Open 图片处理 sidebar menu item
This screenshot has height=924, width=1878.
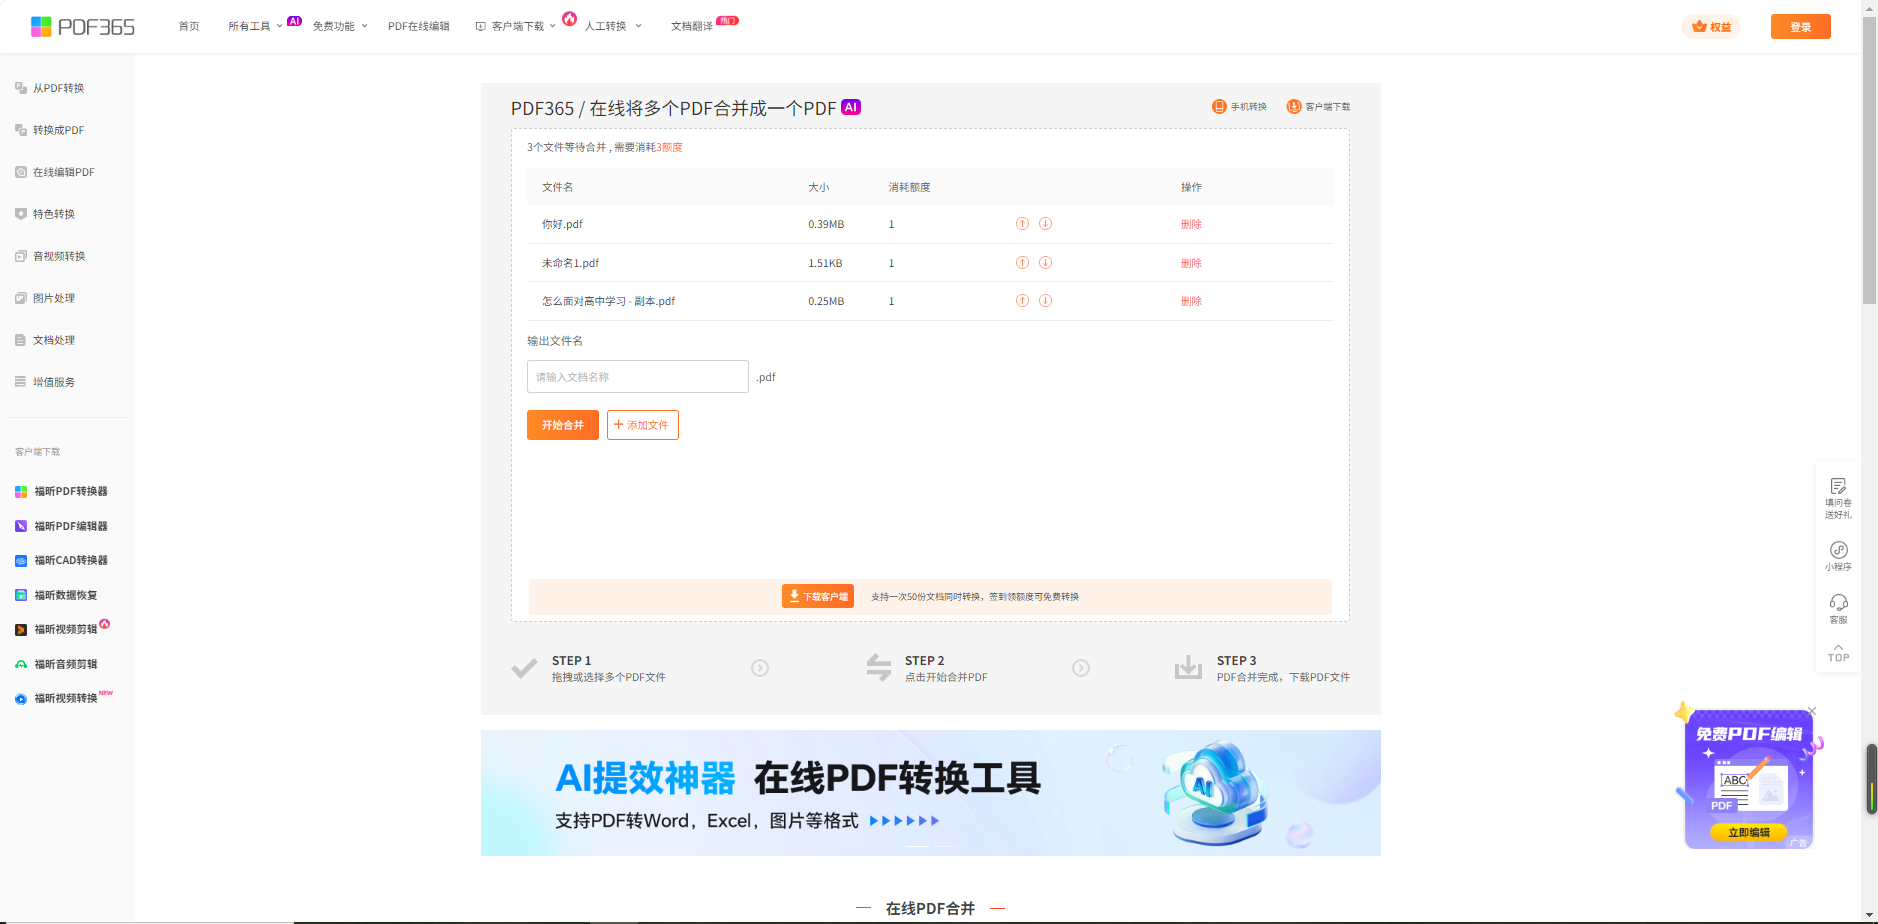54,298
